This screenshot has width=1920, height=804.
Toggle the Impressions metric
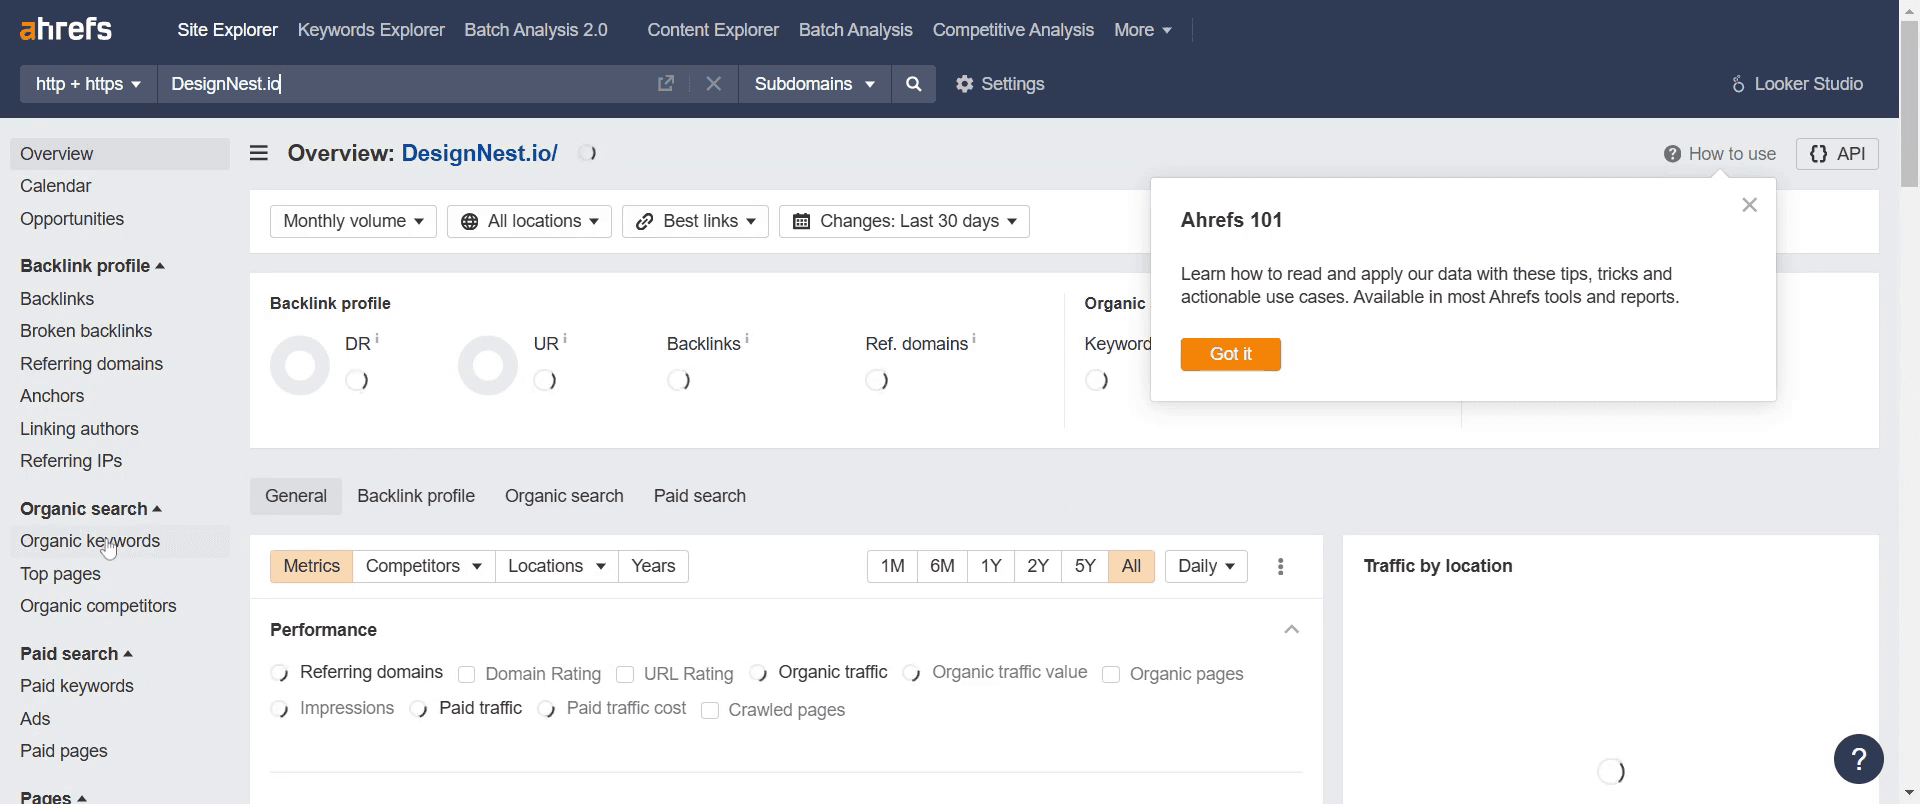[x=333, y=708]
